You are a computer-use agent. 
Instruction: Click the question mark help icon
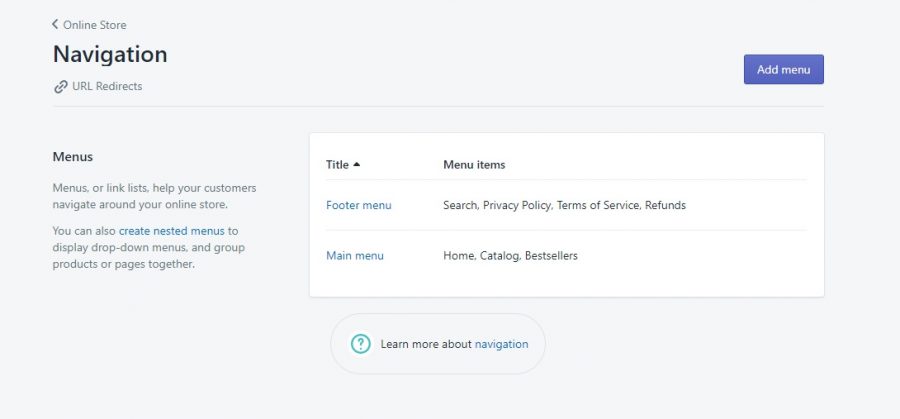click(360, 344)
